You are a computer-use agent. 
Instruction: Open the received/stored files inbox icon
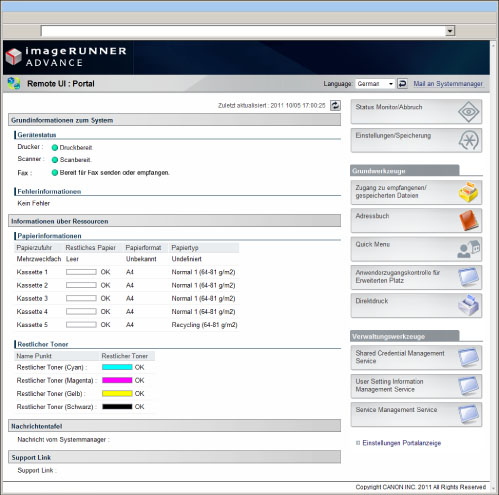click(468, 192)
